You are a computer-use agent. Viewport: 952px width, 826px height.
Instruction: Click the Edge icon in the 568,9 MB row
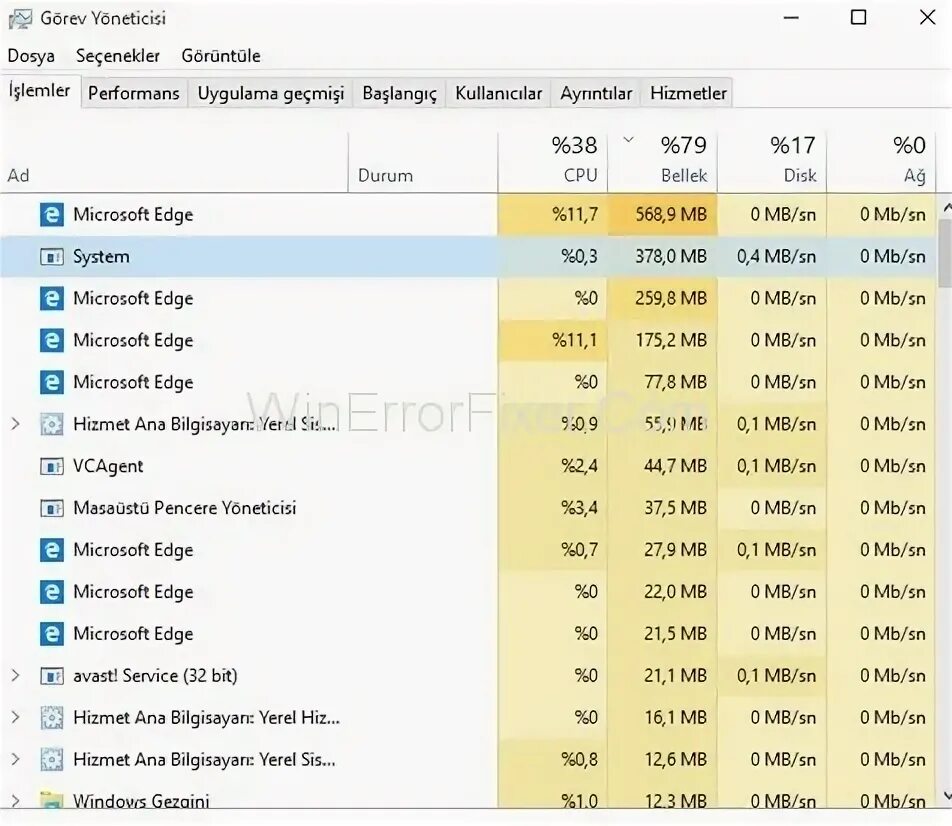pos(52,214)
